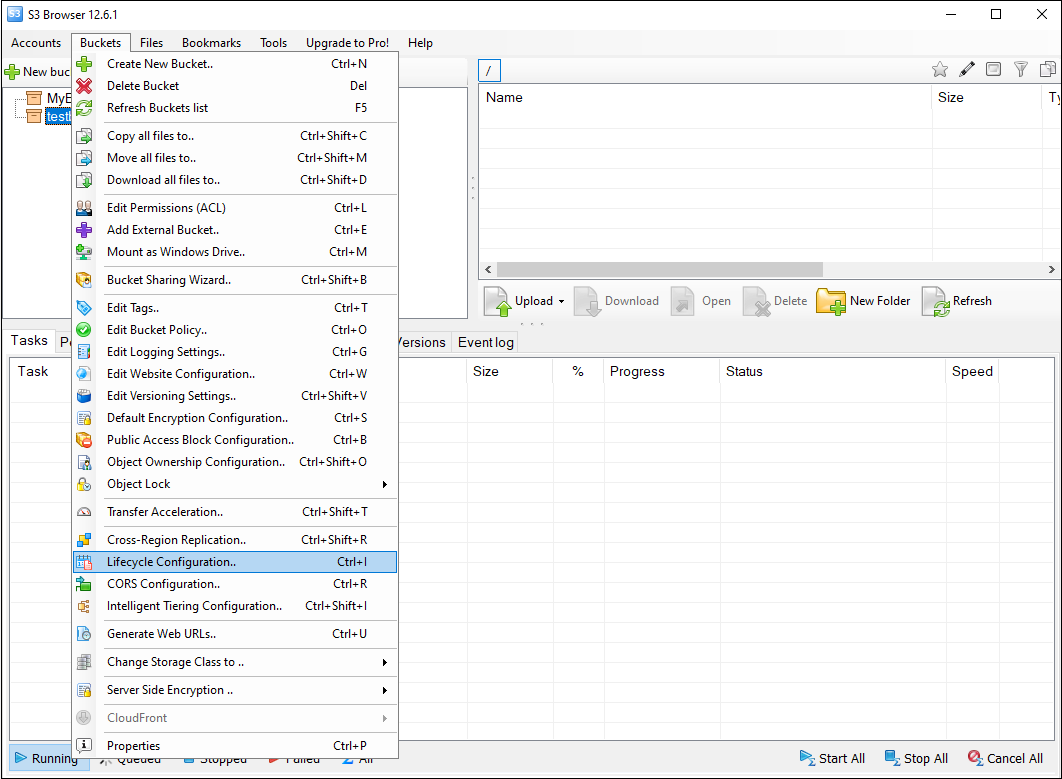Click the green plus Create New Bucket icon
1062x779 pixels.
coord(84,64)
